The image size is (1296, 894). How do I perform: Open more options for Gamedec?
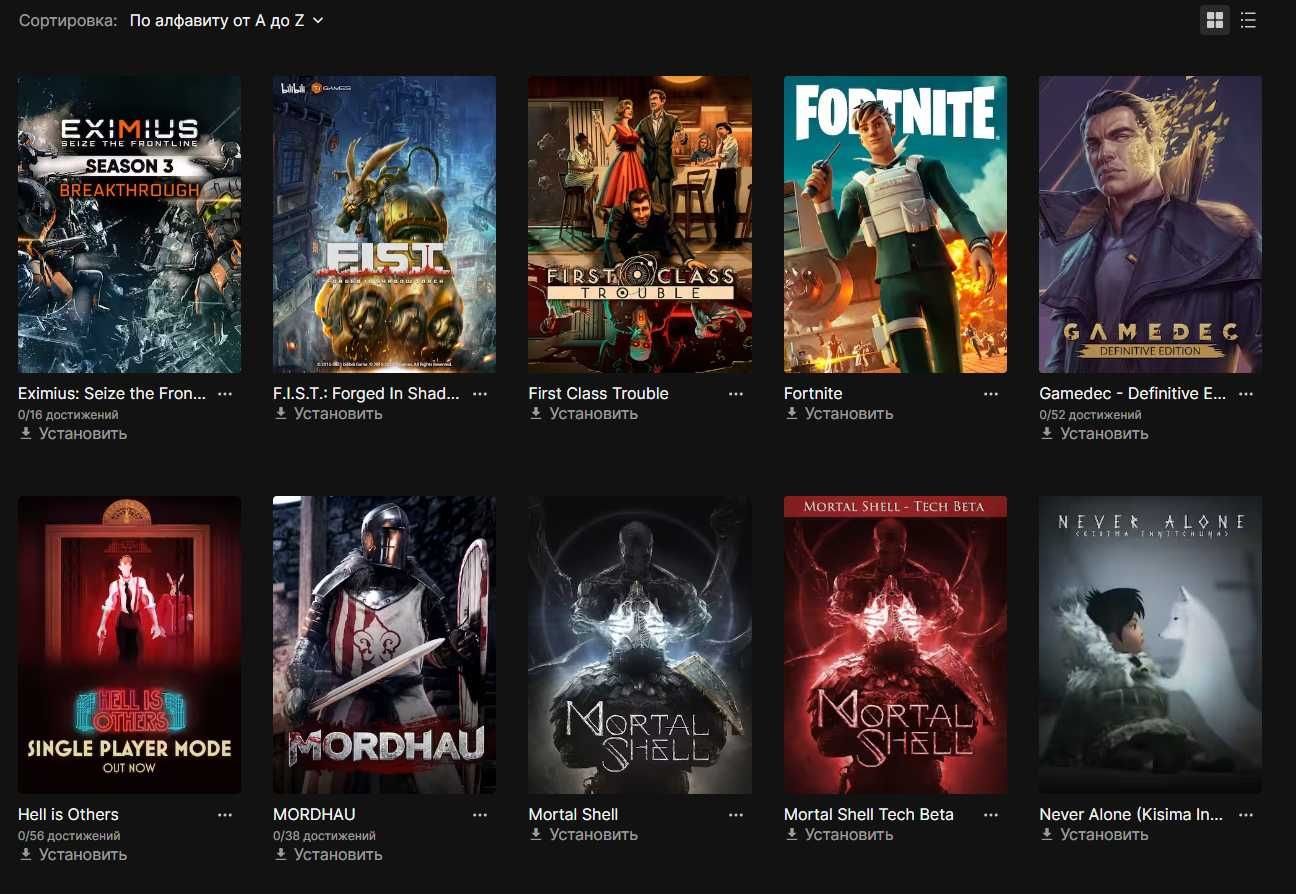(1246, 394)
